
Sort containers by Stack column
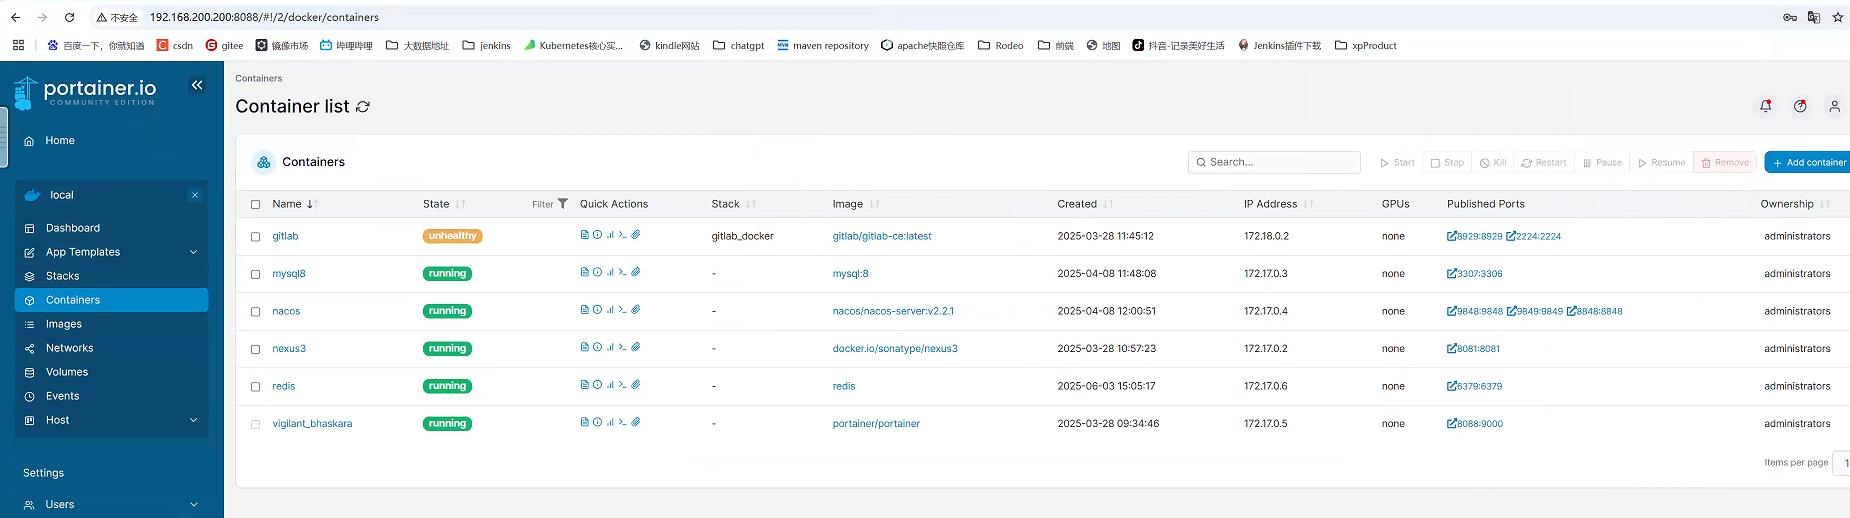pos(733,204)
